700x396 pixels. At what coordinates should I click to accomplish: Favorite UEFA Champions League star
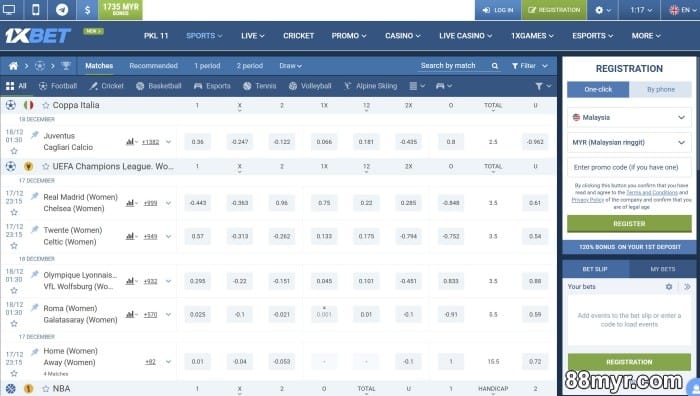point(46,167)
